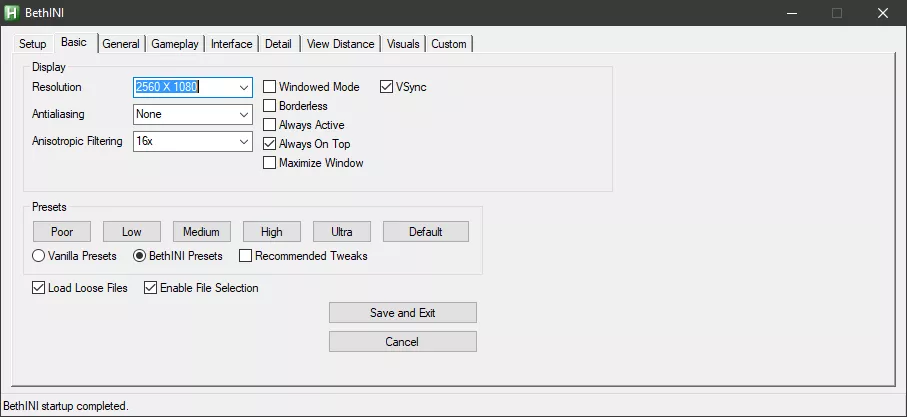Screen dimensions: 907x417
Task: Apply the Medium preset
Action: coord(201,232)
